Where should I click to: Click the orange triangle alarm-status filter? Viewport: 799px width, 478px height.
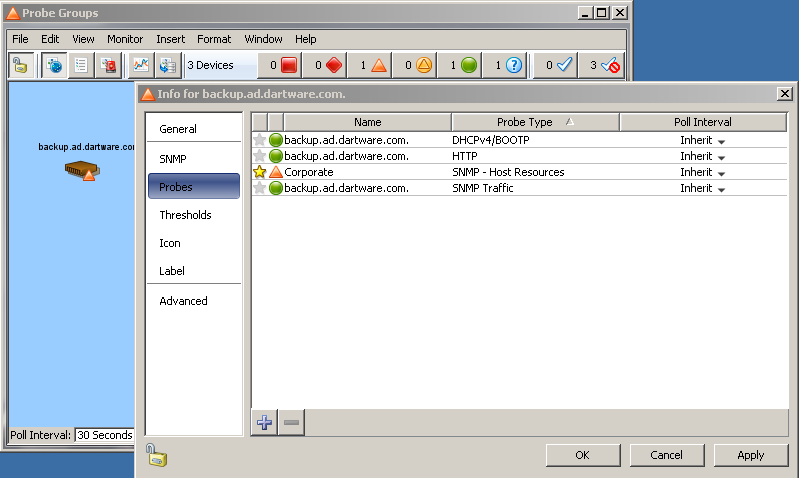click(378, 65)
